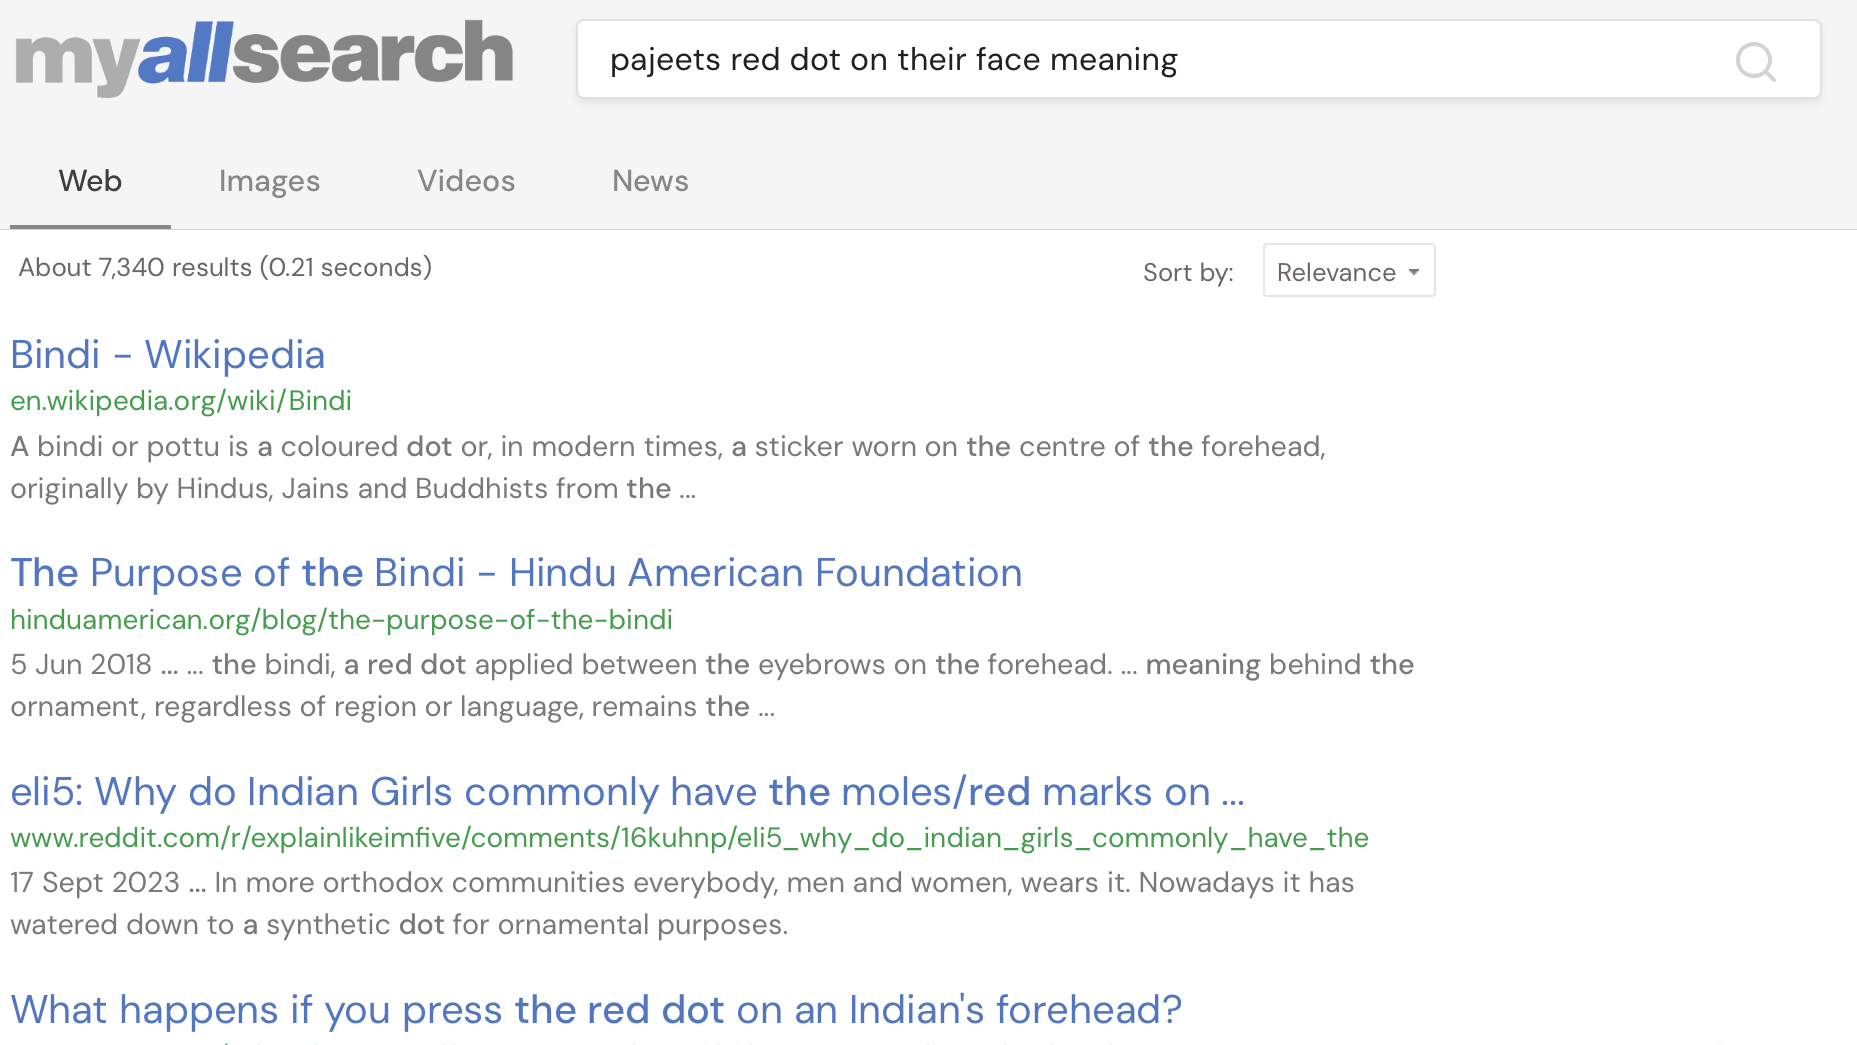Switch to the Web tab
1857x1045 pixels.
click(x=90, y=181)
